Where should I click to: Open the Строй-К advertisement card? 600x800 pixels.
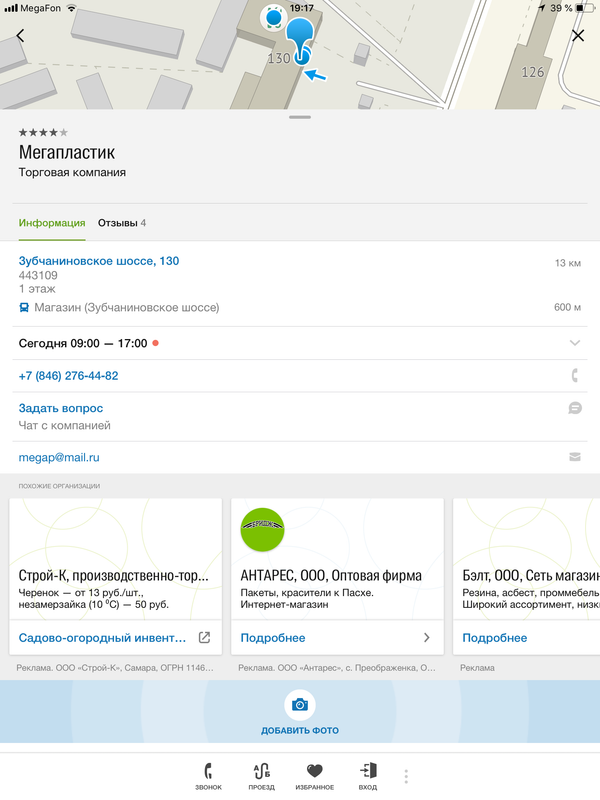[115, 577]
